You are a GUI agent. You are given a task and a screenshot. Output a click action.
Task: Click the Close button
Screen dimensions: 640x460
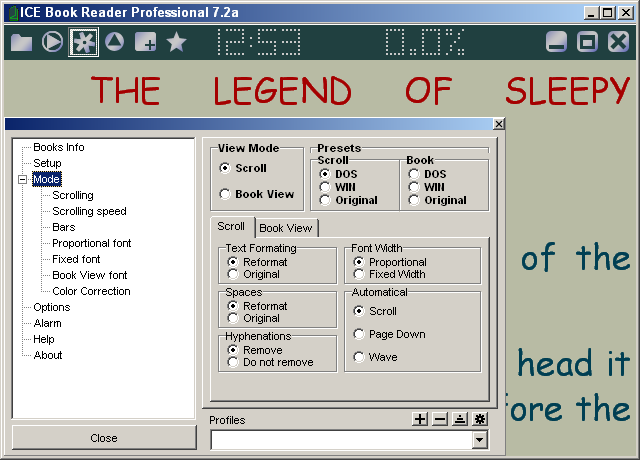point(104,438)
